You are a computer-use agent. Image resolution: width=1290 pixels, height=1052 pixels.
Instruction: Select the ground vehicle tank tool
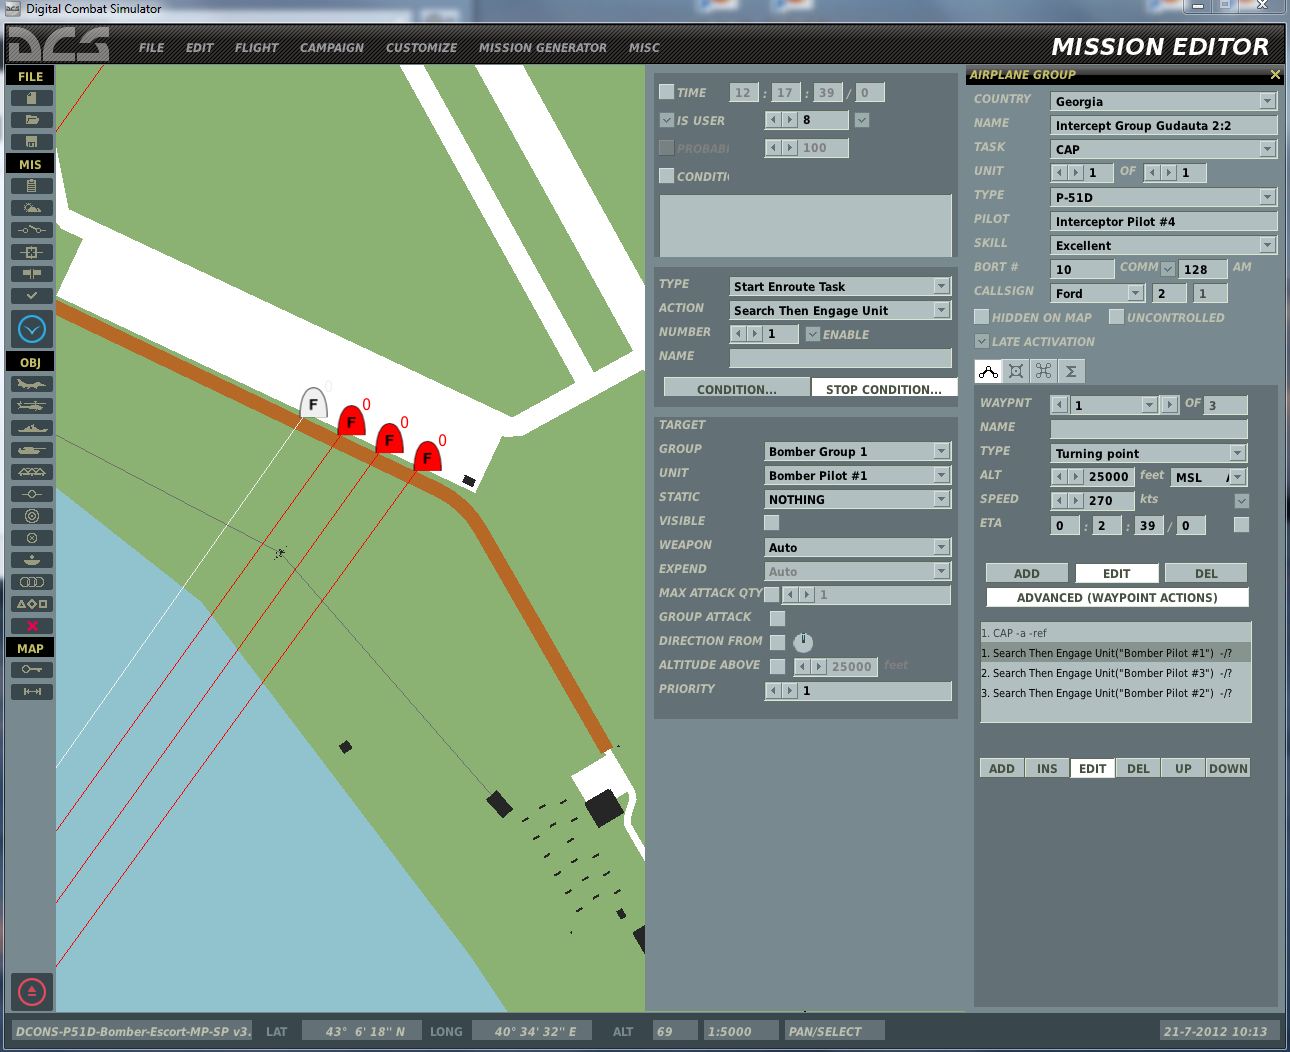click(x=31, y=450)
